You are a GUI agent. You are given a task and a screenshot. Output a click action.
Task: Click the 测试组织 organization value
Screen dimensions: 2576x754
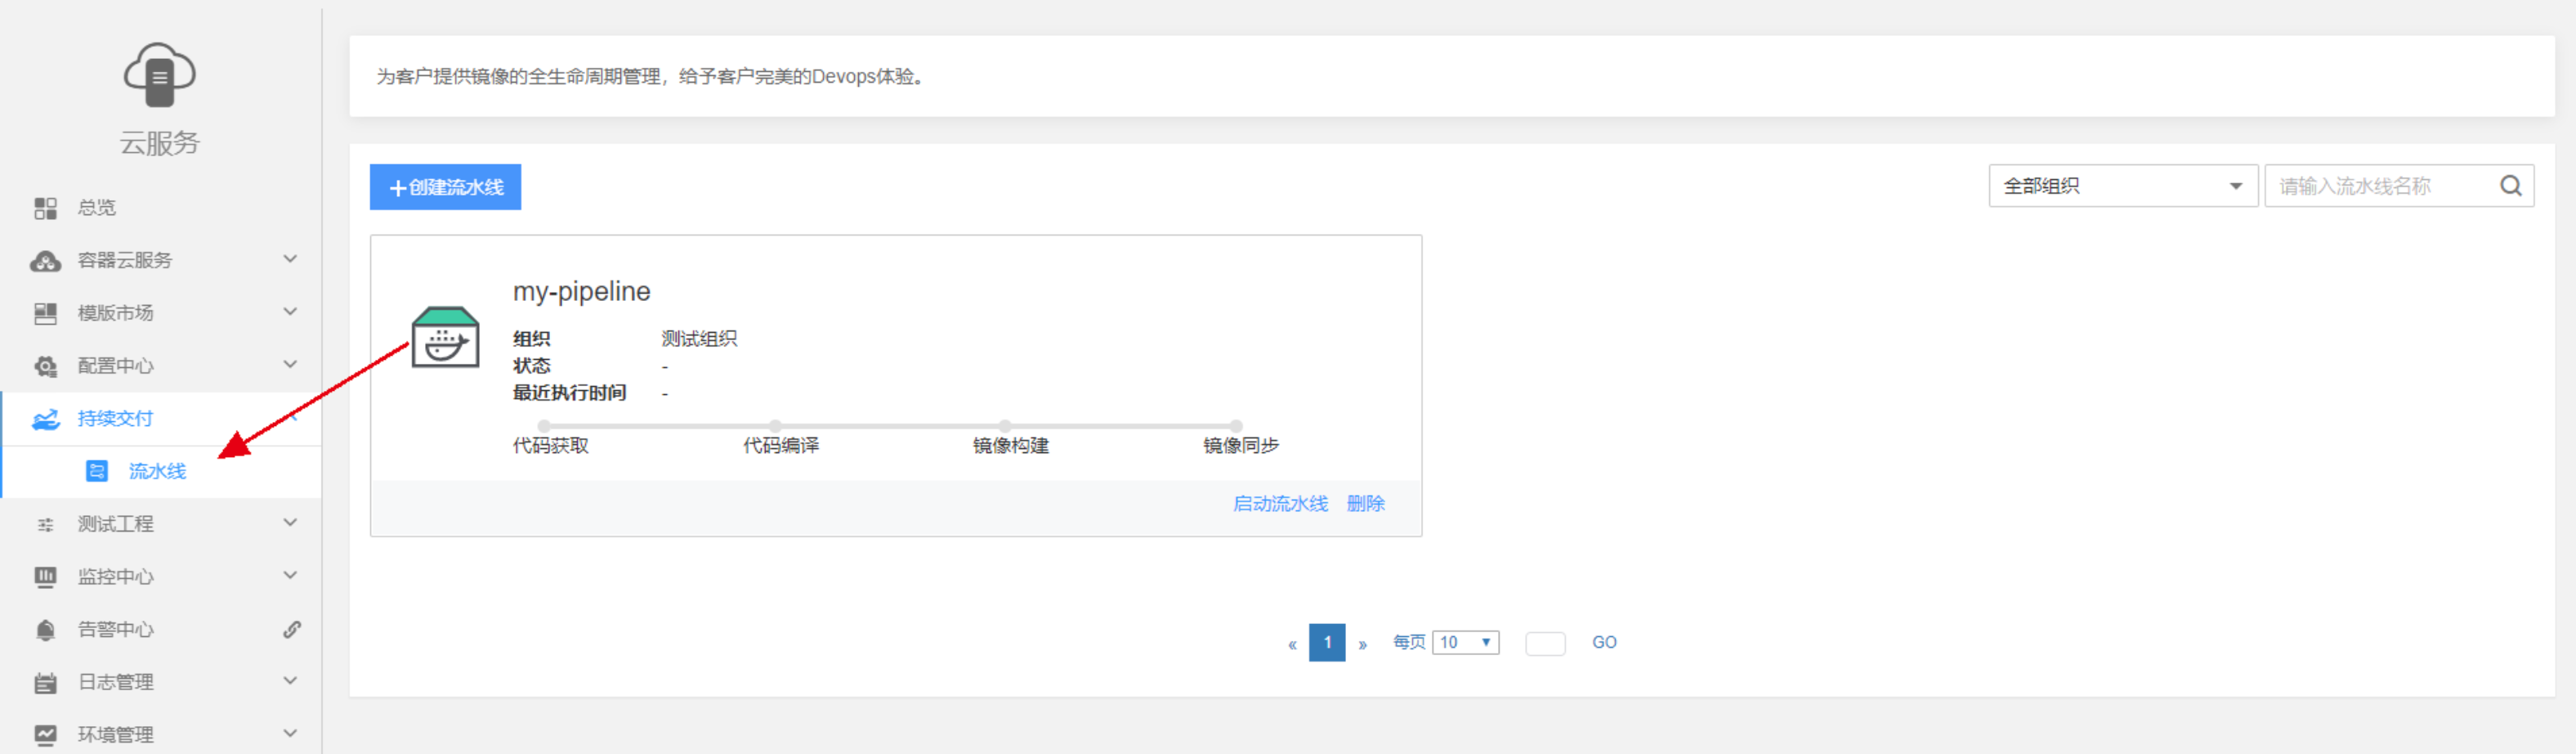coord(699,339)
